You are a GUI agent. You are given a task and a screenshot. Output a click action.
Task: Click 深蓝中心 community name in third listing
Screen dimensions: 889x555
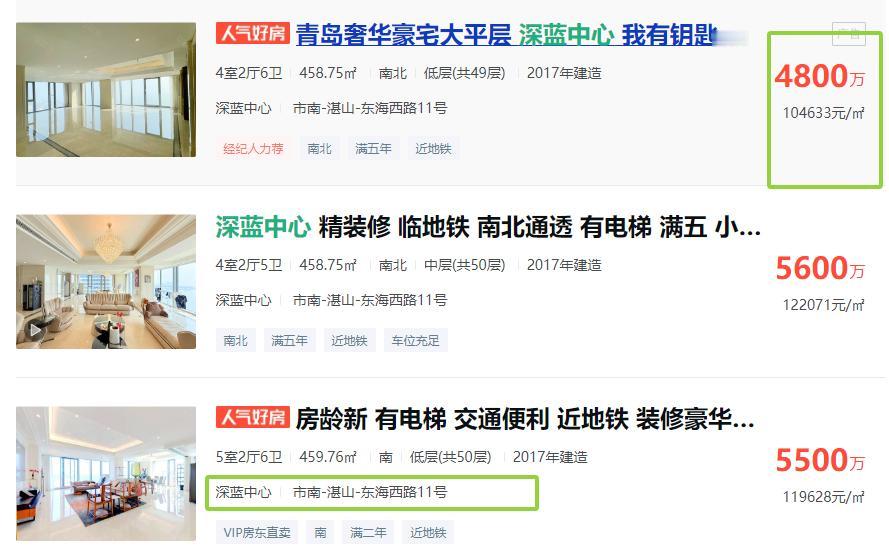point(243,492)
